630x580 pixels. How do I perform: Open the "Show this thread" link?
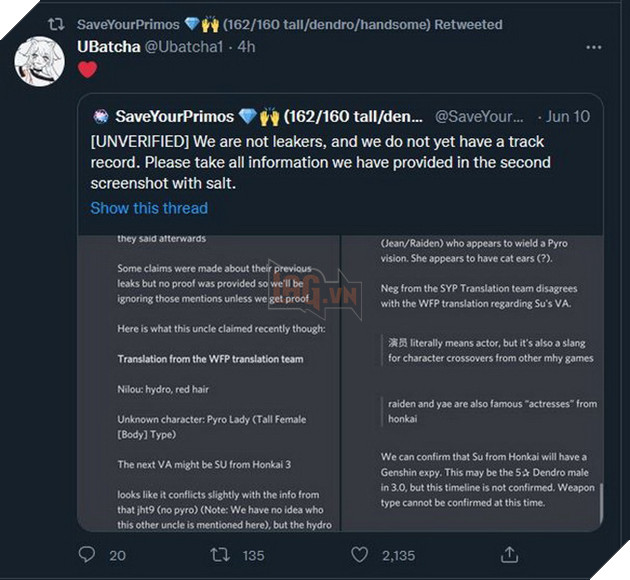click(149, 208)
